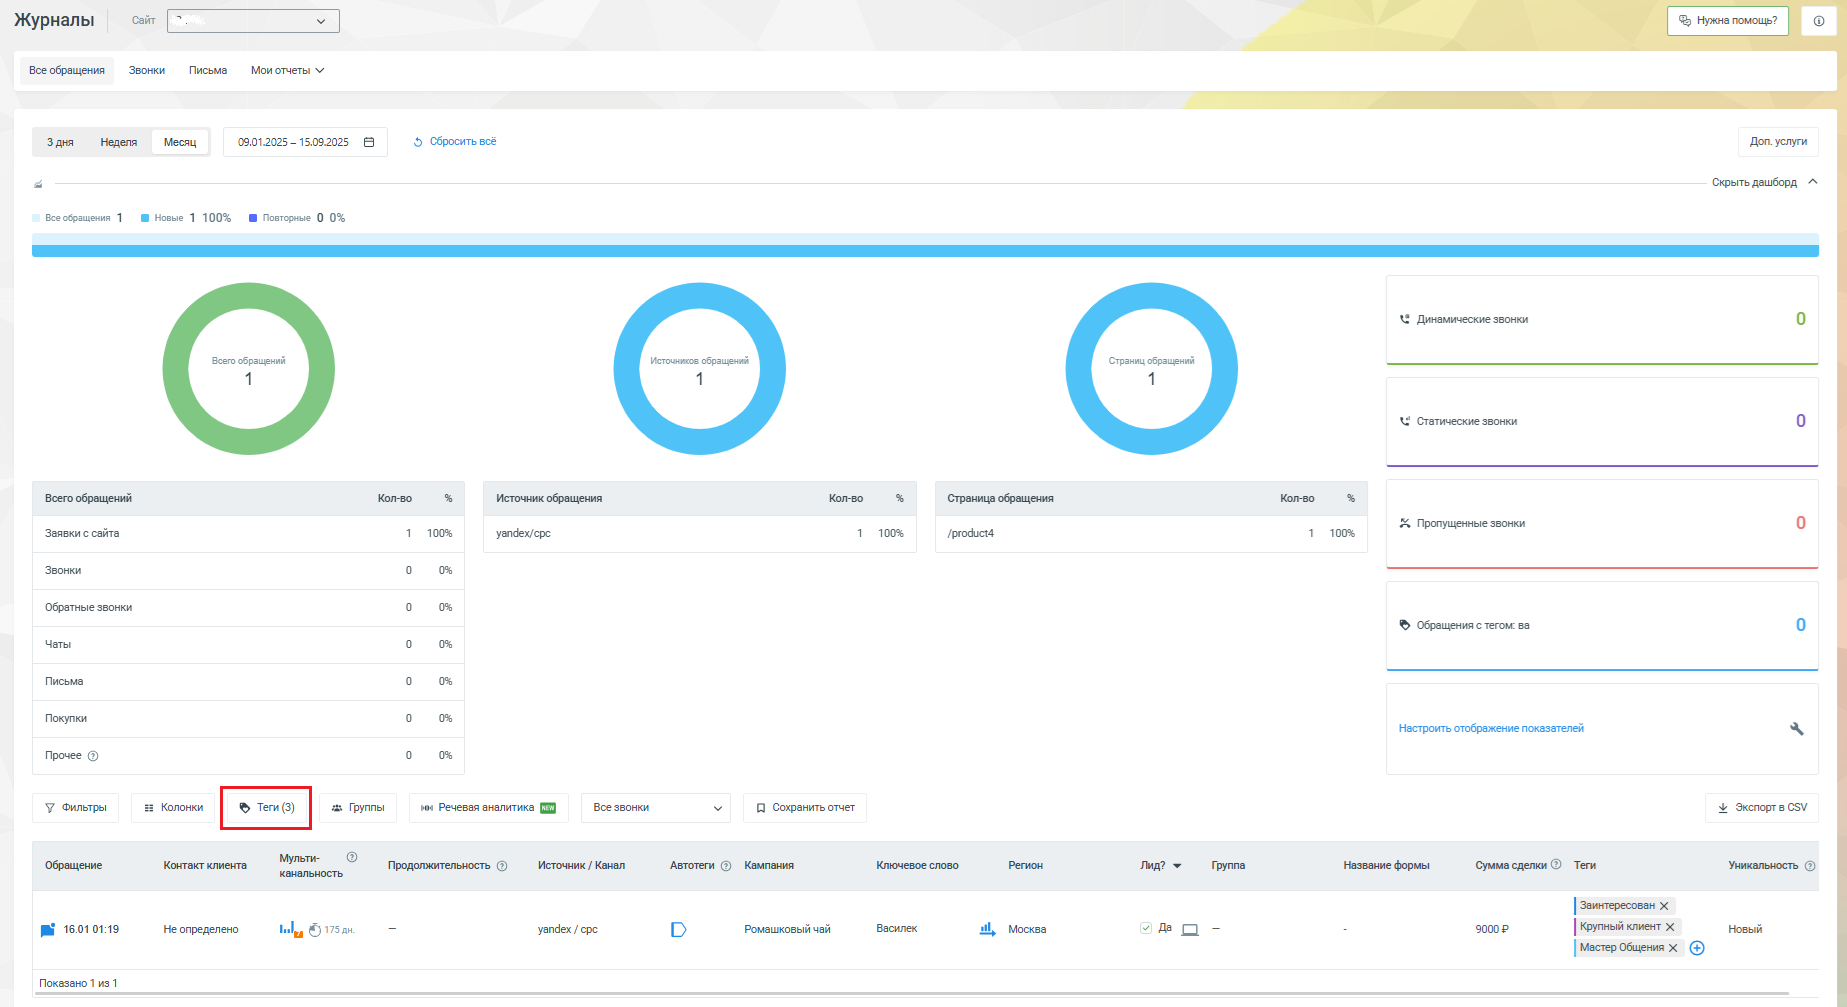Click the yandex/cpc source row
1847x1007 pixels.
click(x=700, y=534)
